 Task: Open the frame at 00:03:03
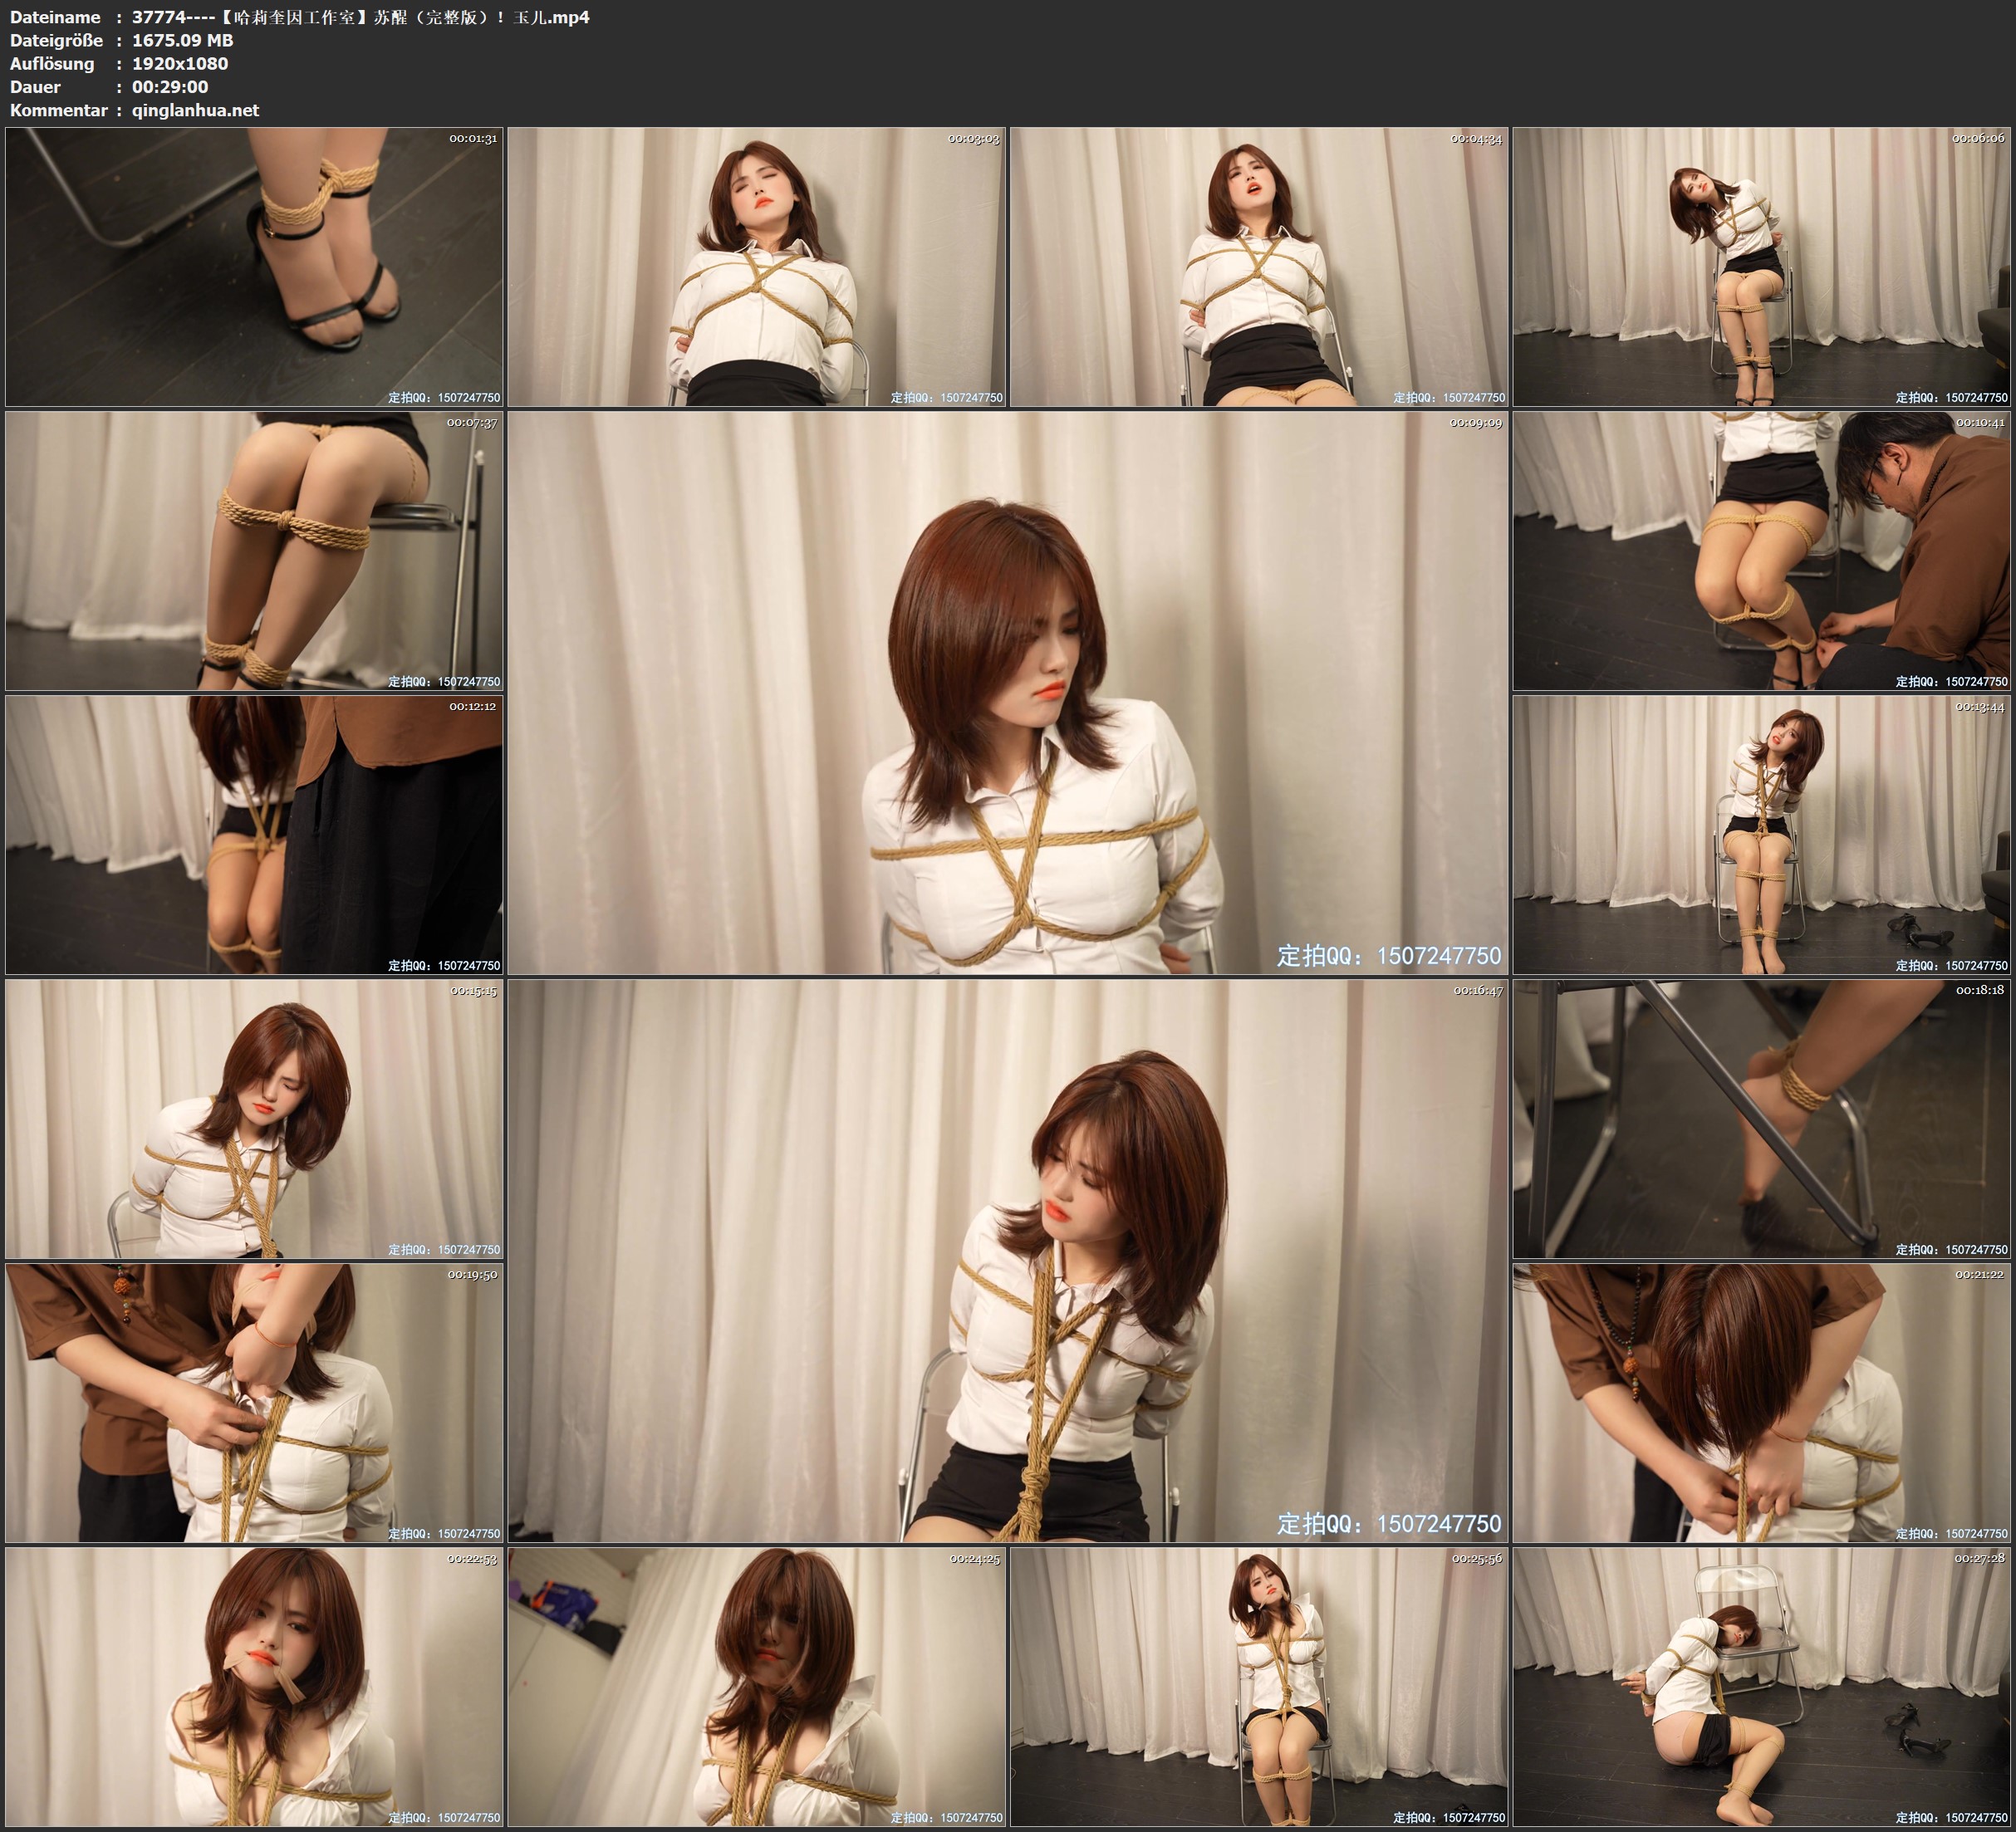[757, 267]
